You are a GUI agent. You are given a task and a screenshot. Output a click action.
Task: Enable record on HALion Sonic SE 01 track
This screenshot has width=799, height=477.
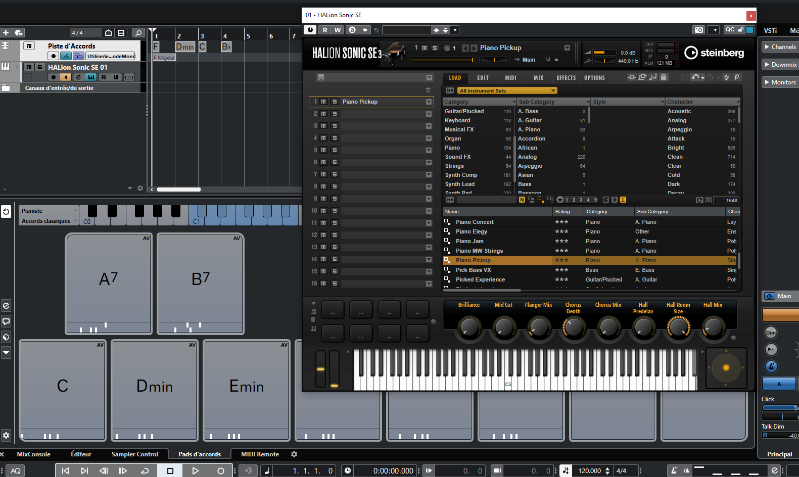click(53, 77)
